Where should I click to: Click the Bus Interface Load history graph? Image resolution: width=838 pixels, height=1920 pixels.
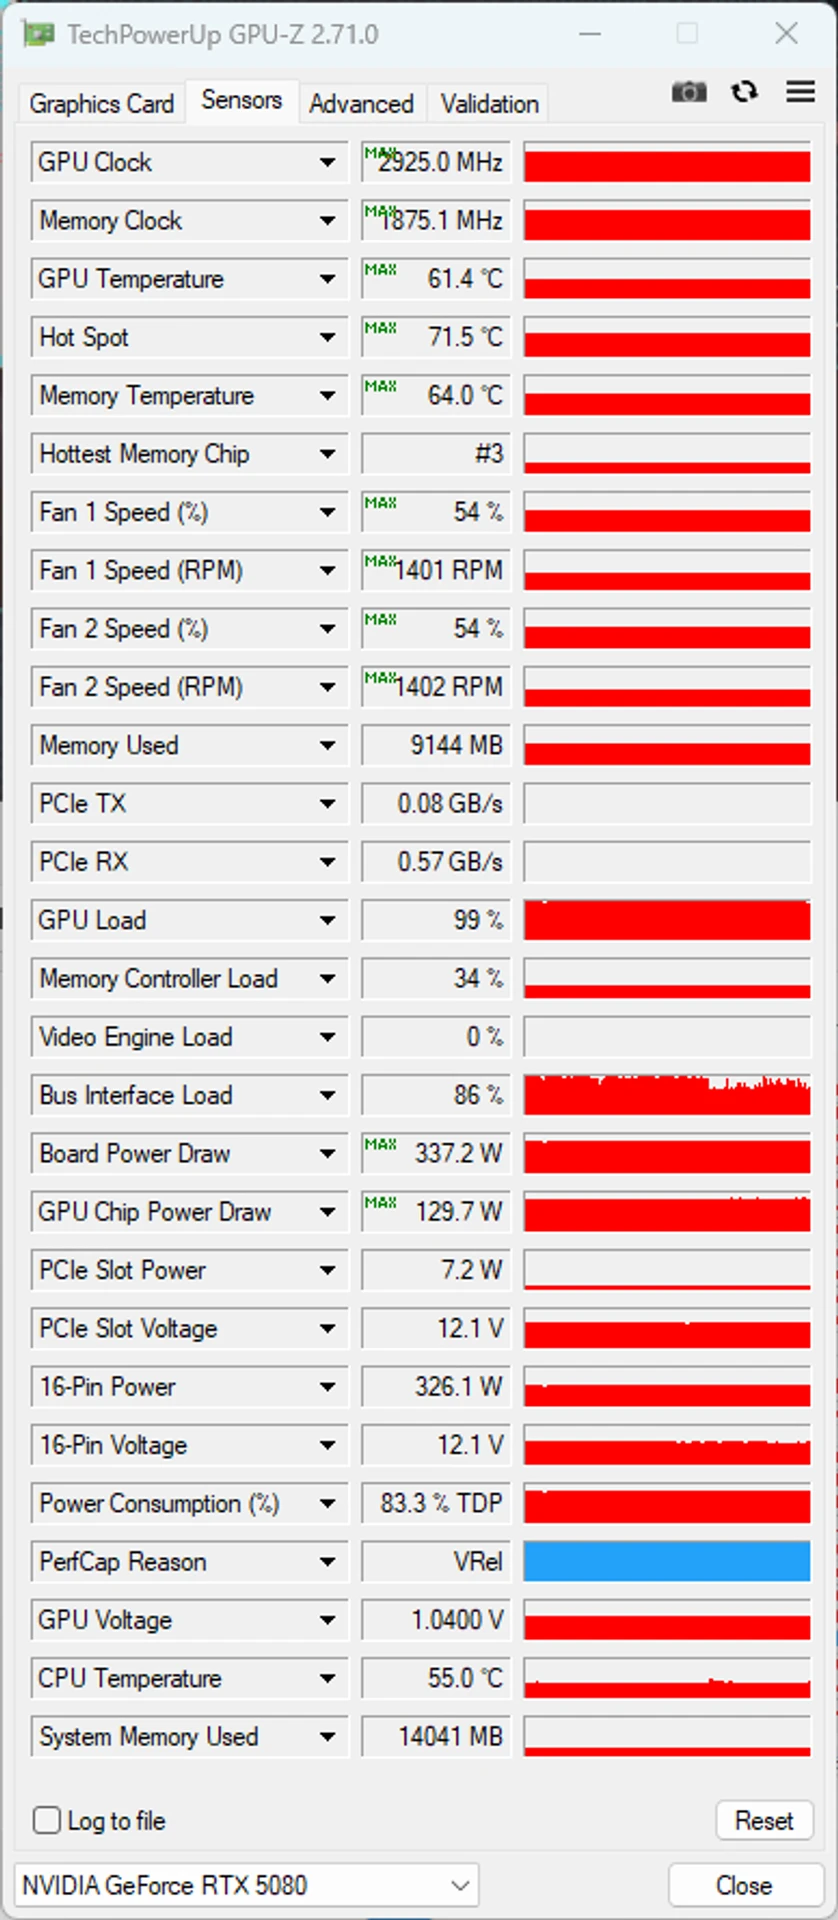pos(667,1095)
